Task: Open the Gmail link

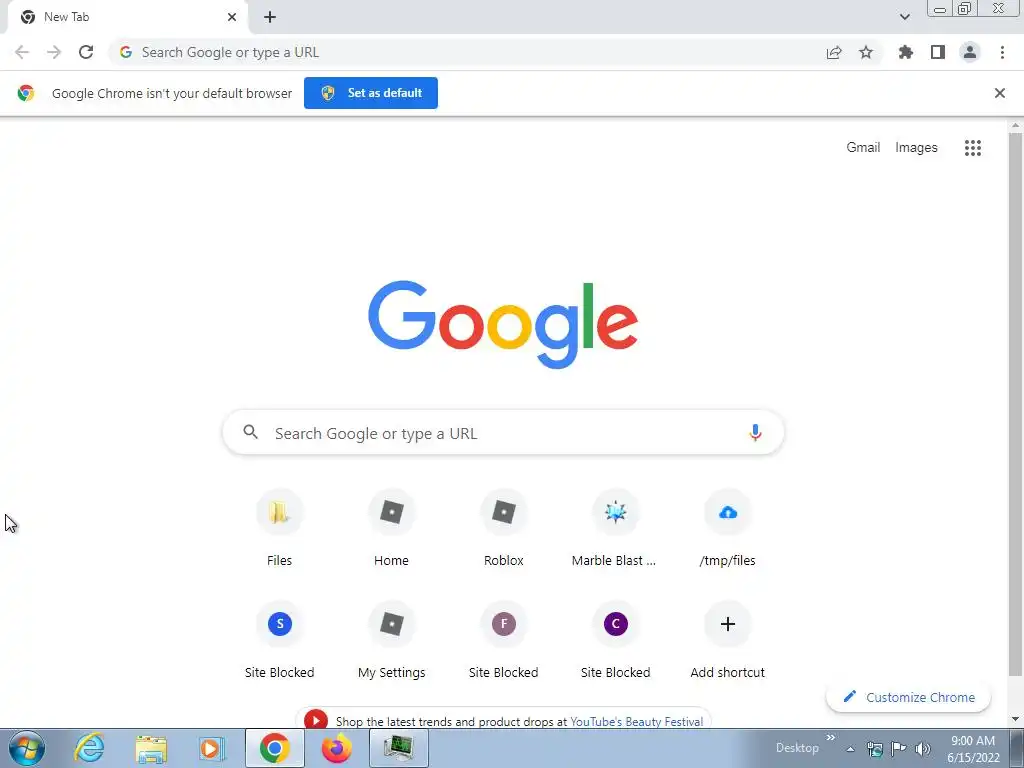Action: tap(863, 148)
